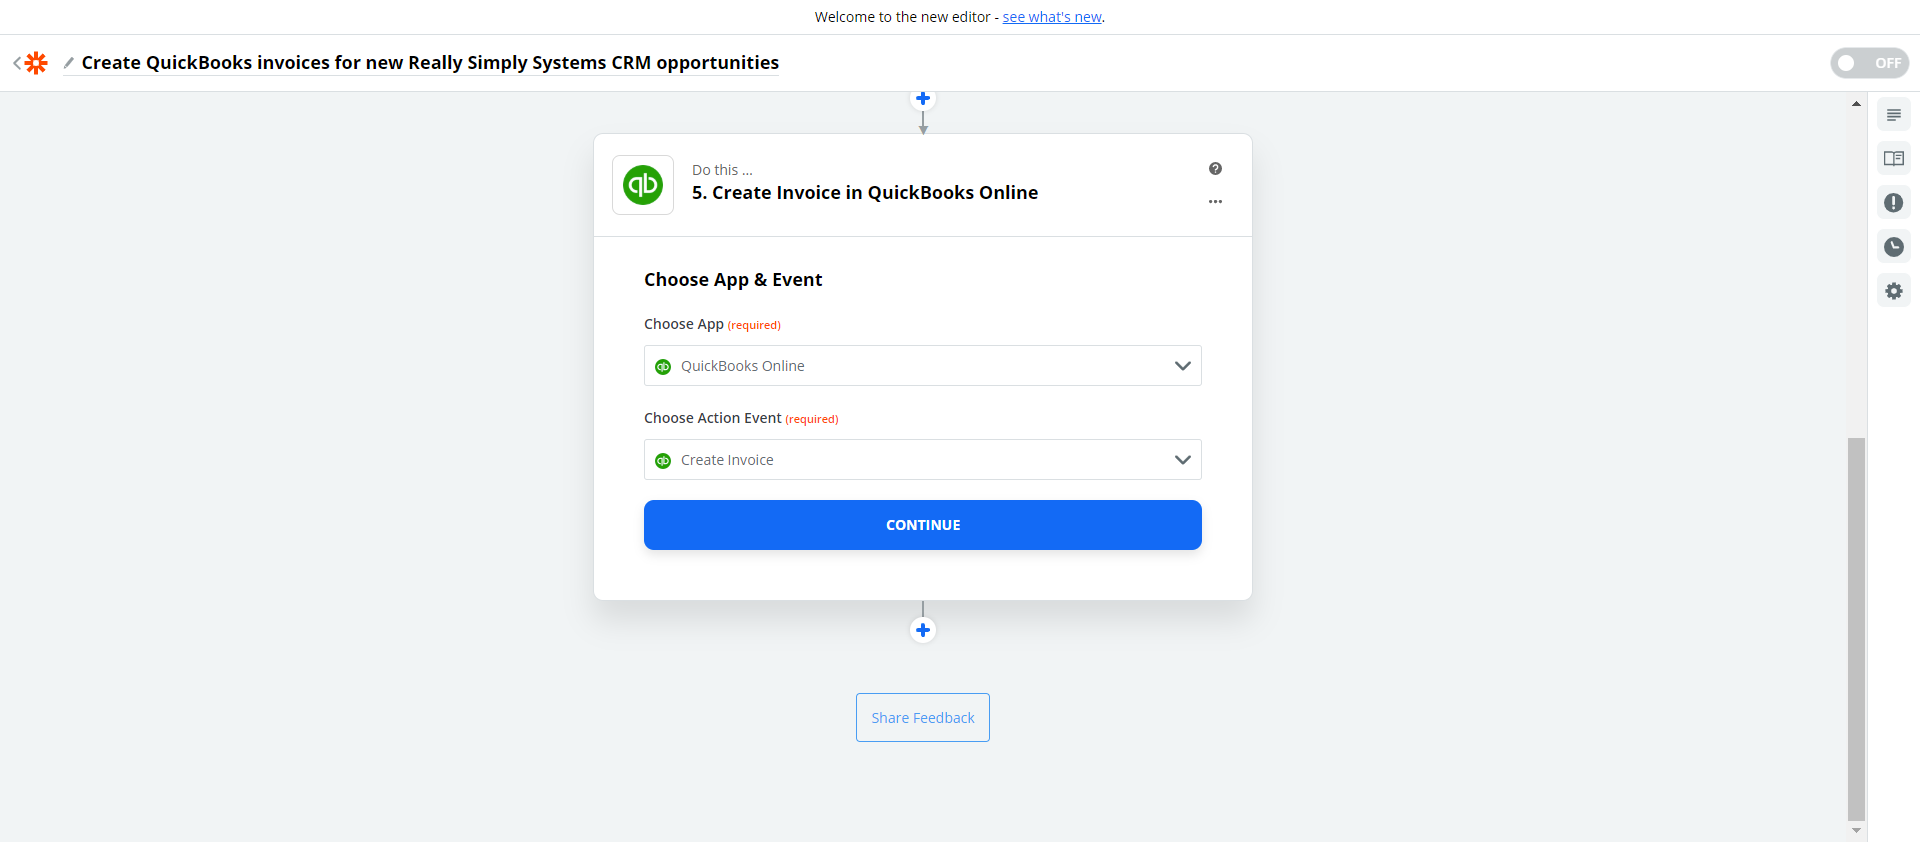The height and width of the screenshot is (842, 1920).
Task: Open the see what's new link
Action: click(x=1051, y=16)
